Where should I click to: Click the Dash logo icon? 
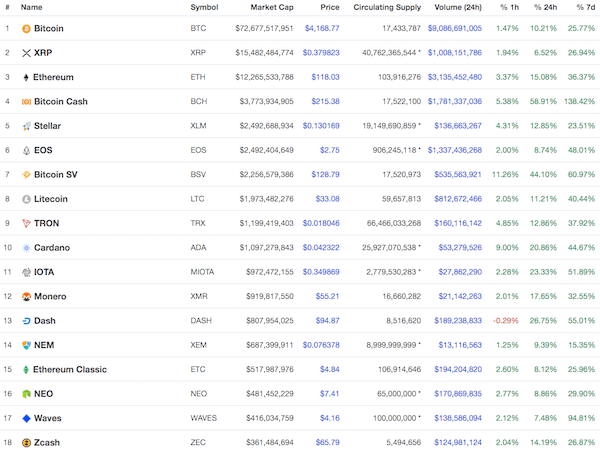coord(26,321)
